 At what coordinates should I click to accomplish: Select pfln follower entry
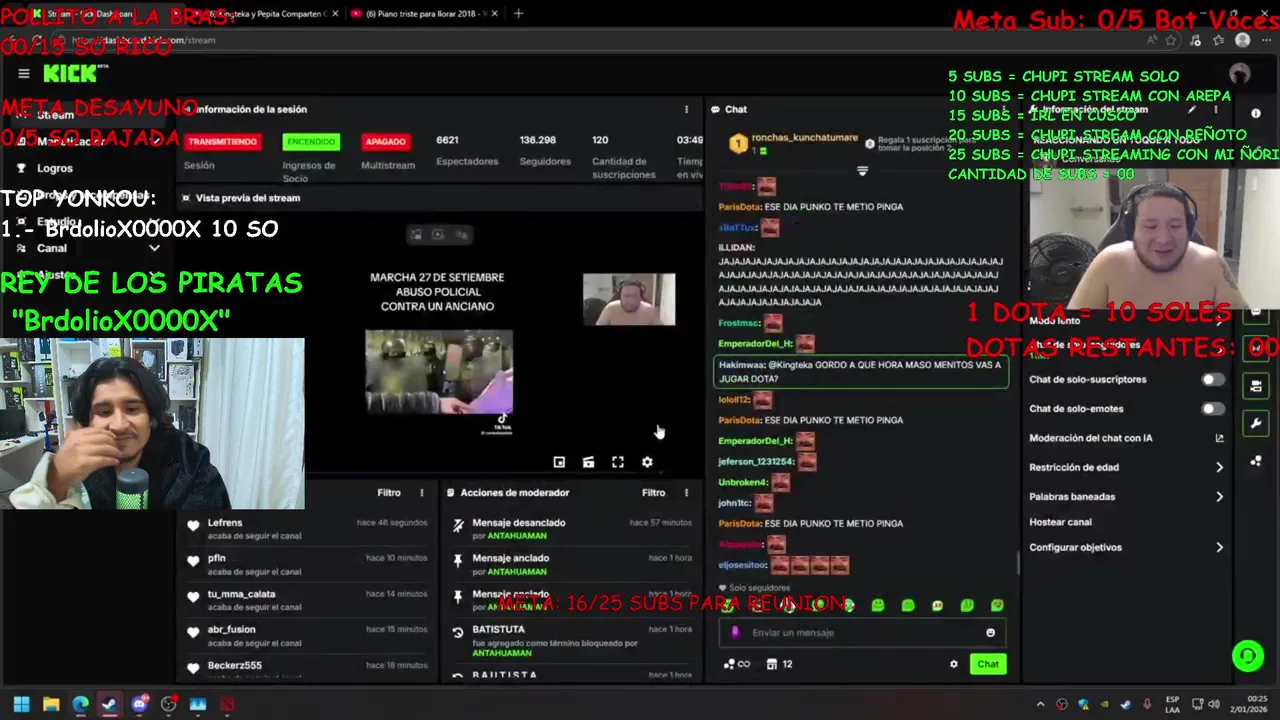[306, 564]
